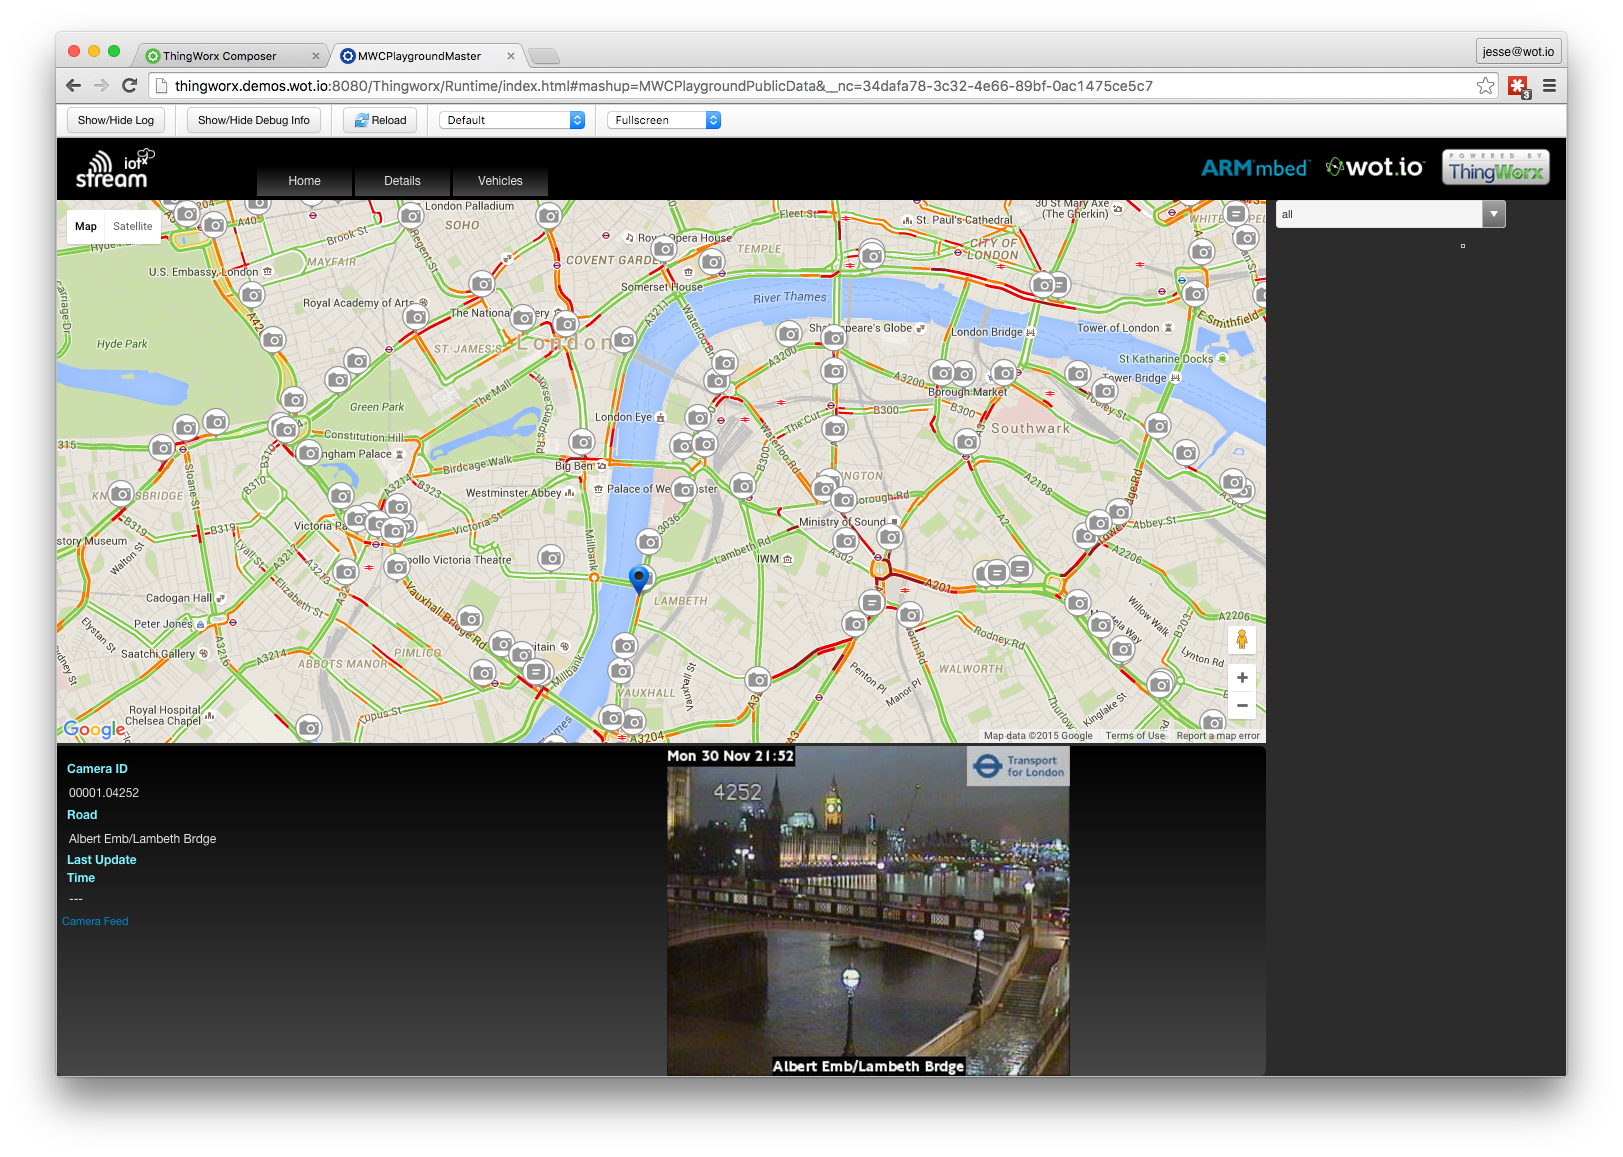This screenshot has width=1623, height=1157.
Task: Click camera marker near Green Park label
Action: [338, 380]
